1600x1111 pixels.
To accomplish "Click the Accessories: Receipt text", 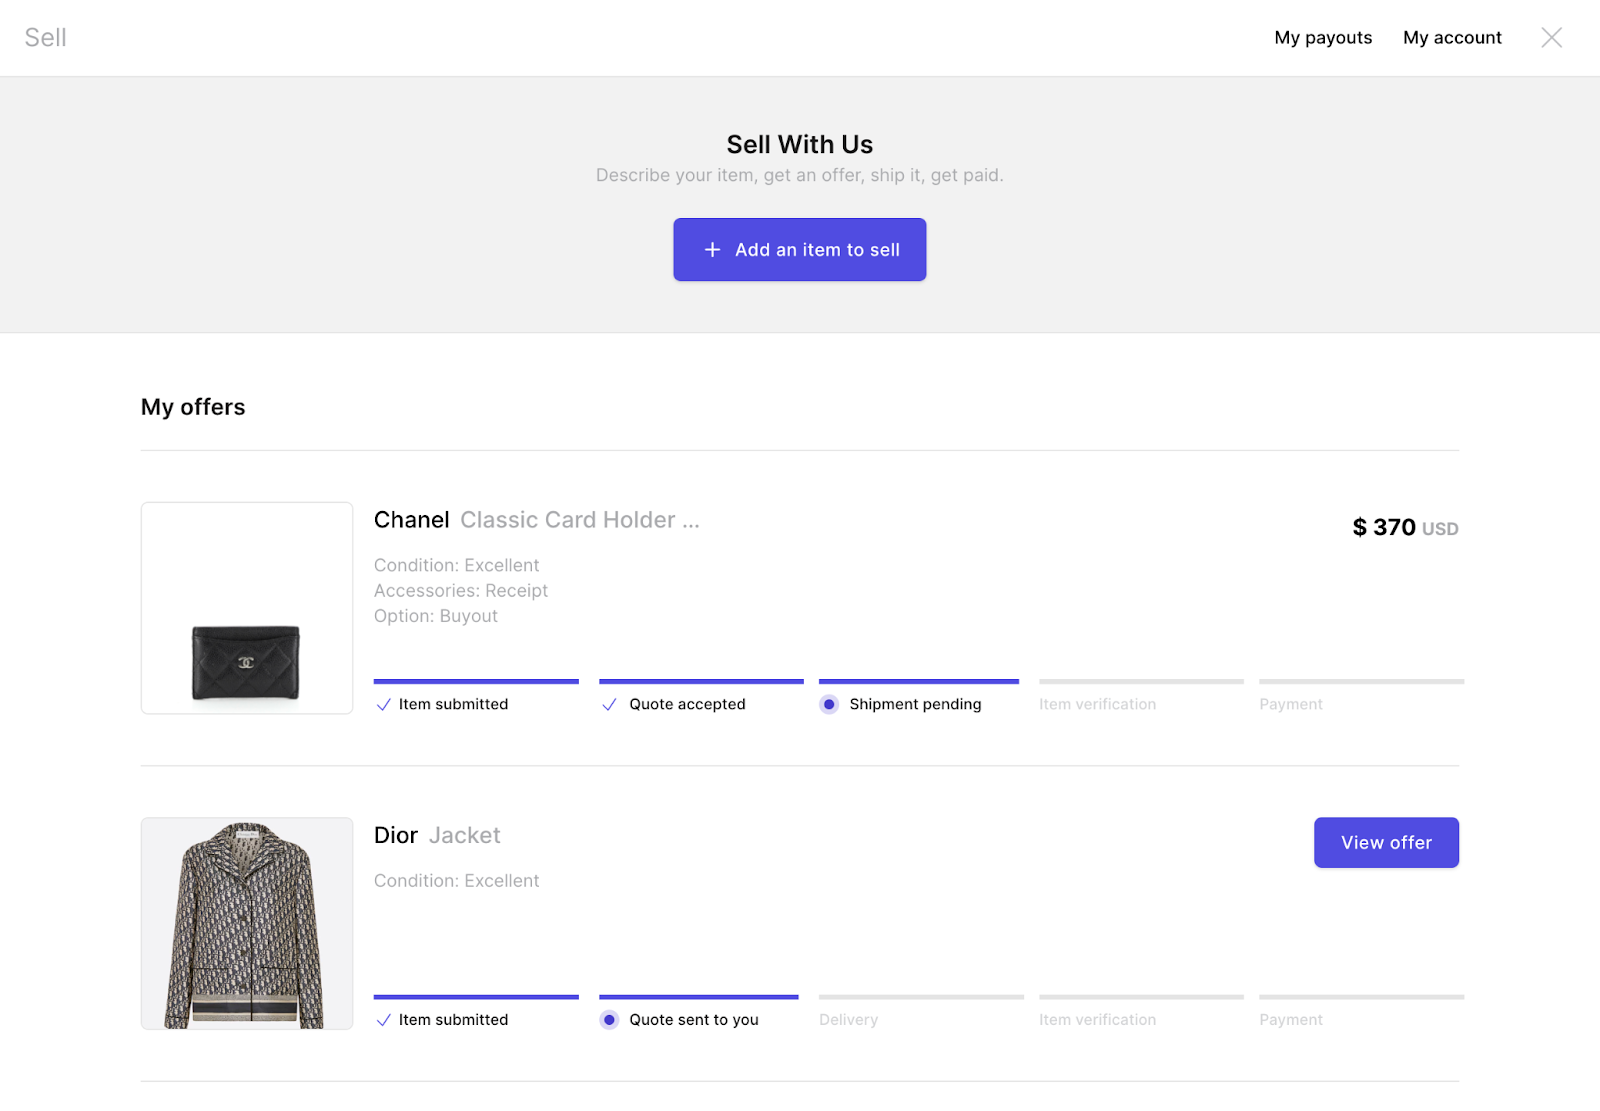I will (461, 591).
